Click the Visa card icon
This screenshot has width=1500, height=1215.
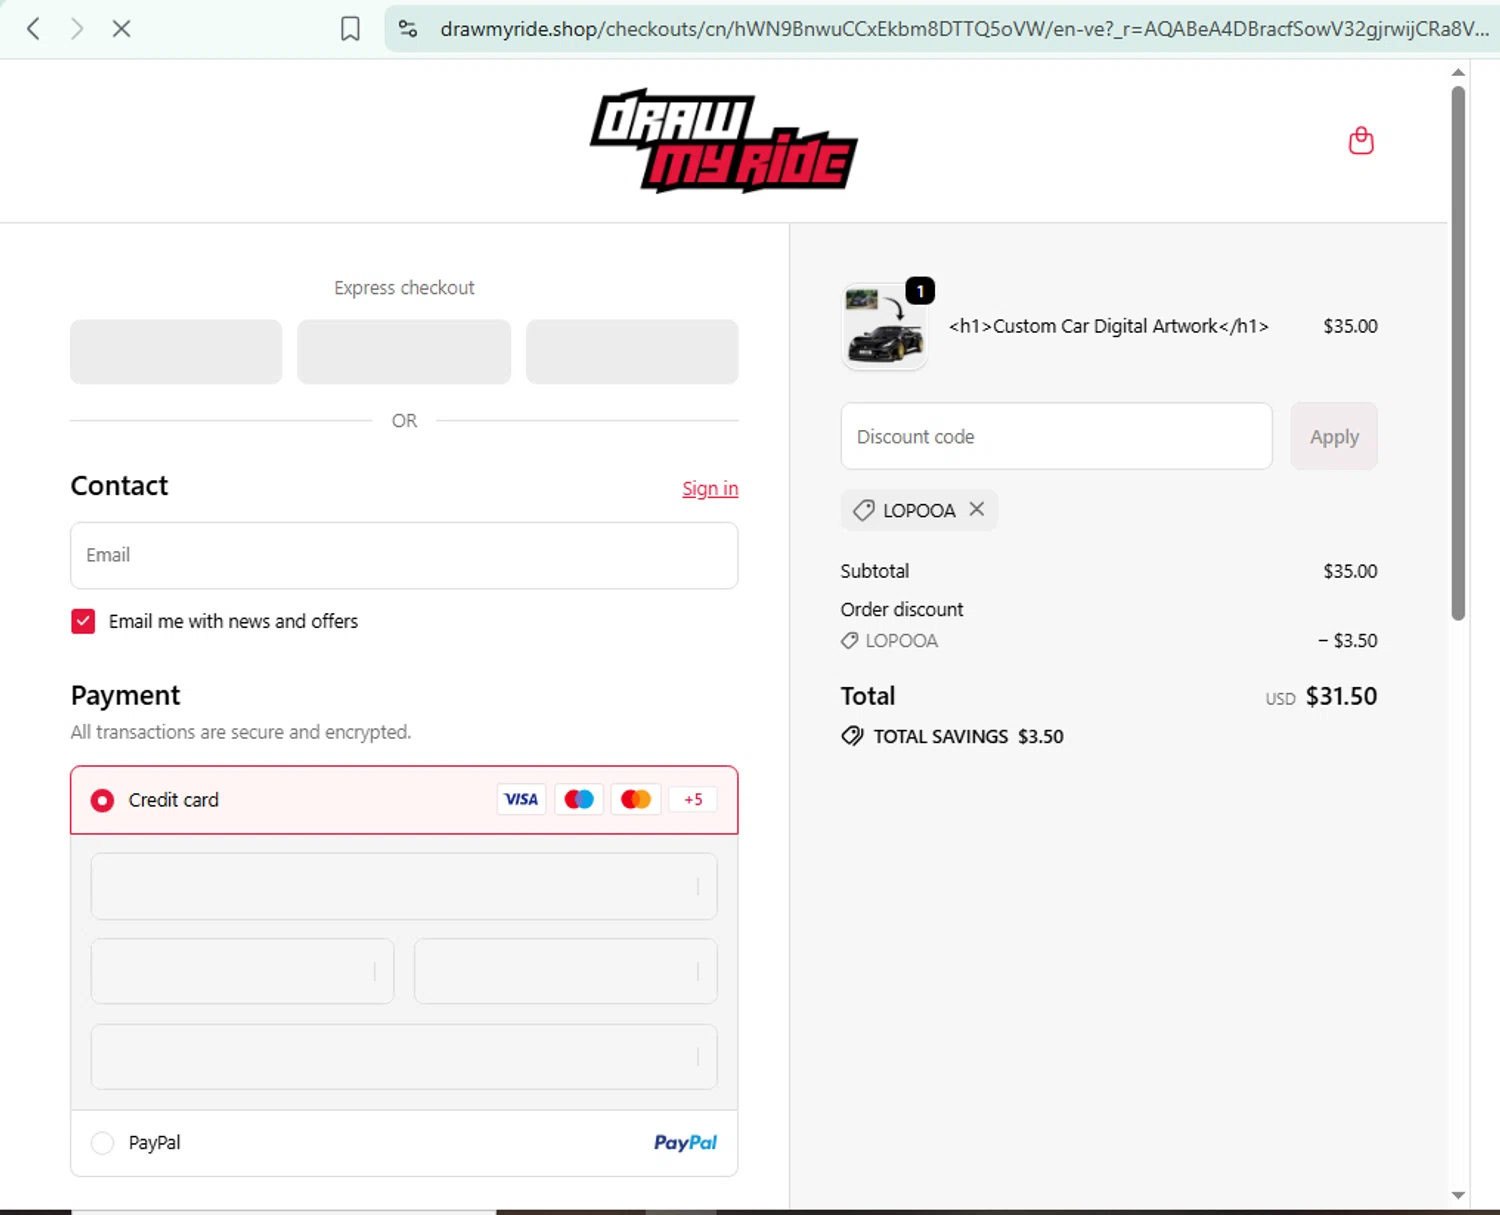pyautogui.click(x=521, y=799)
